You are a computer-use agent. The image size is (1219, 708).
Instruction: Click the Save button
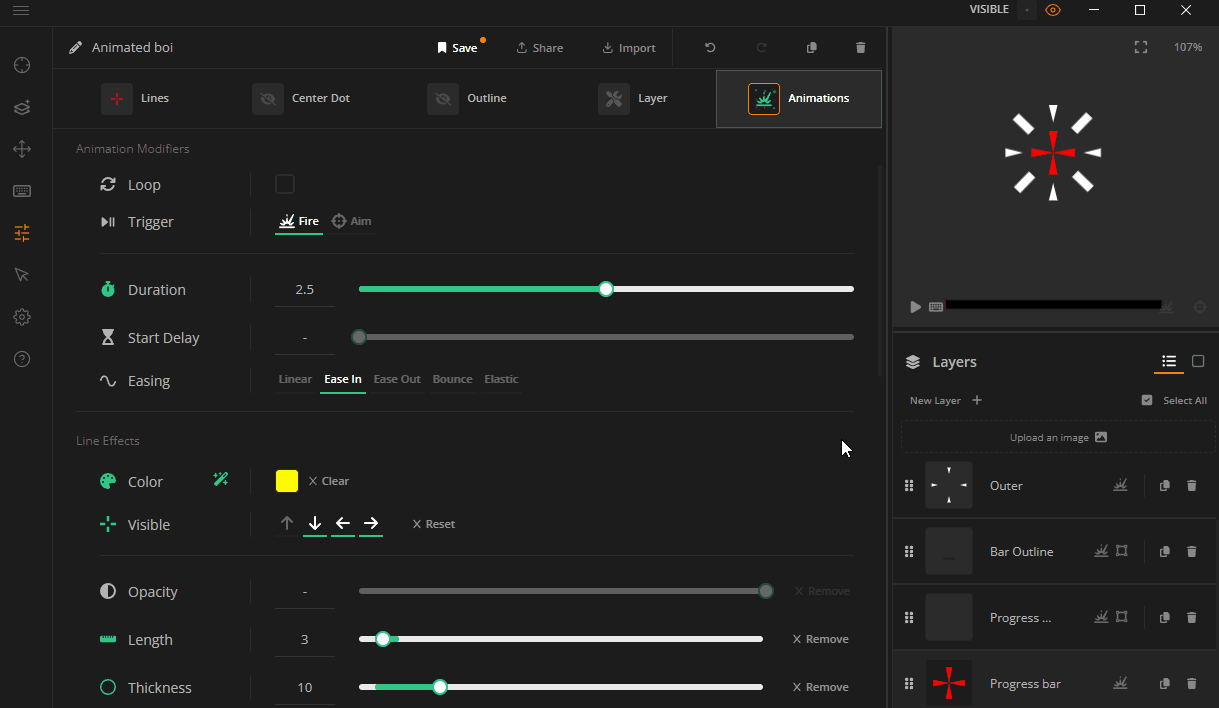click(457, 47)
